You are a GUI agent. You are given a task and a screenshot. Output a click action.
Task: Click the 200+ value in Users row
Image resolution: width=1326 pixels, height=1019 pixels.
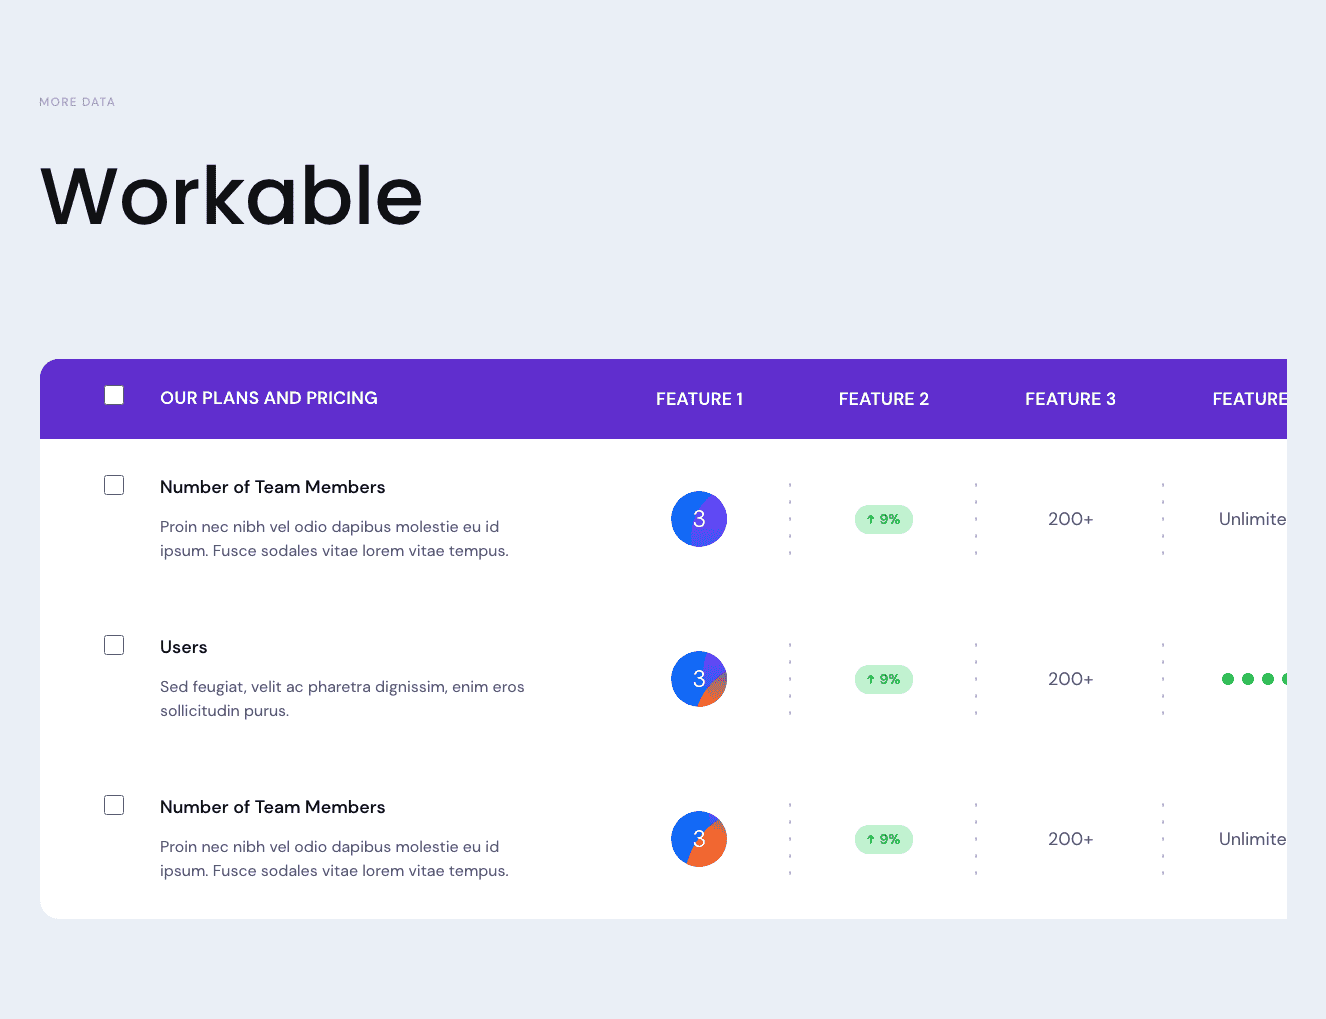point(1070,679)
